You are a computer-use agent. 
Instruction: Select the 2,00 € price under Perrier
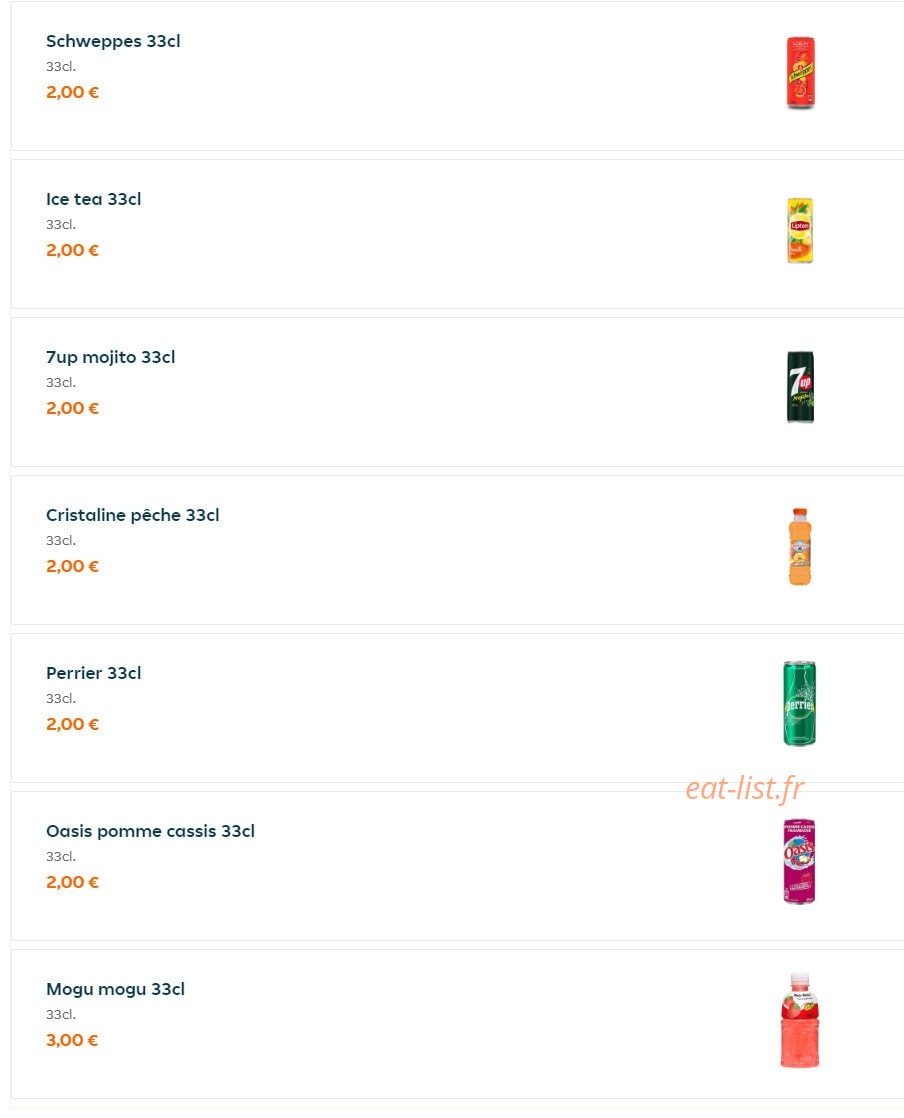(72, 724)
